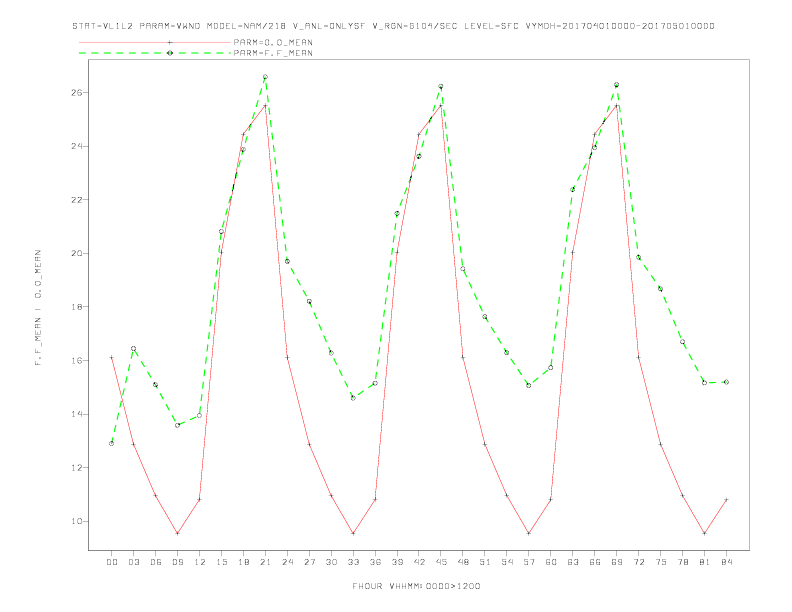Click the red O_MEAN minimum marker at hour 33

point(353,533)
